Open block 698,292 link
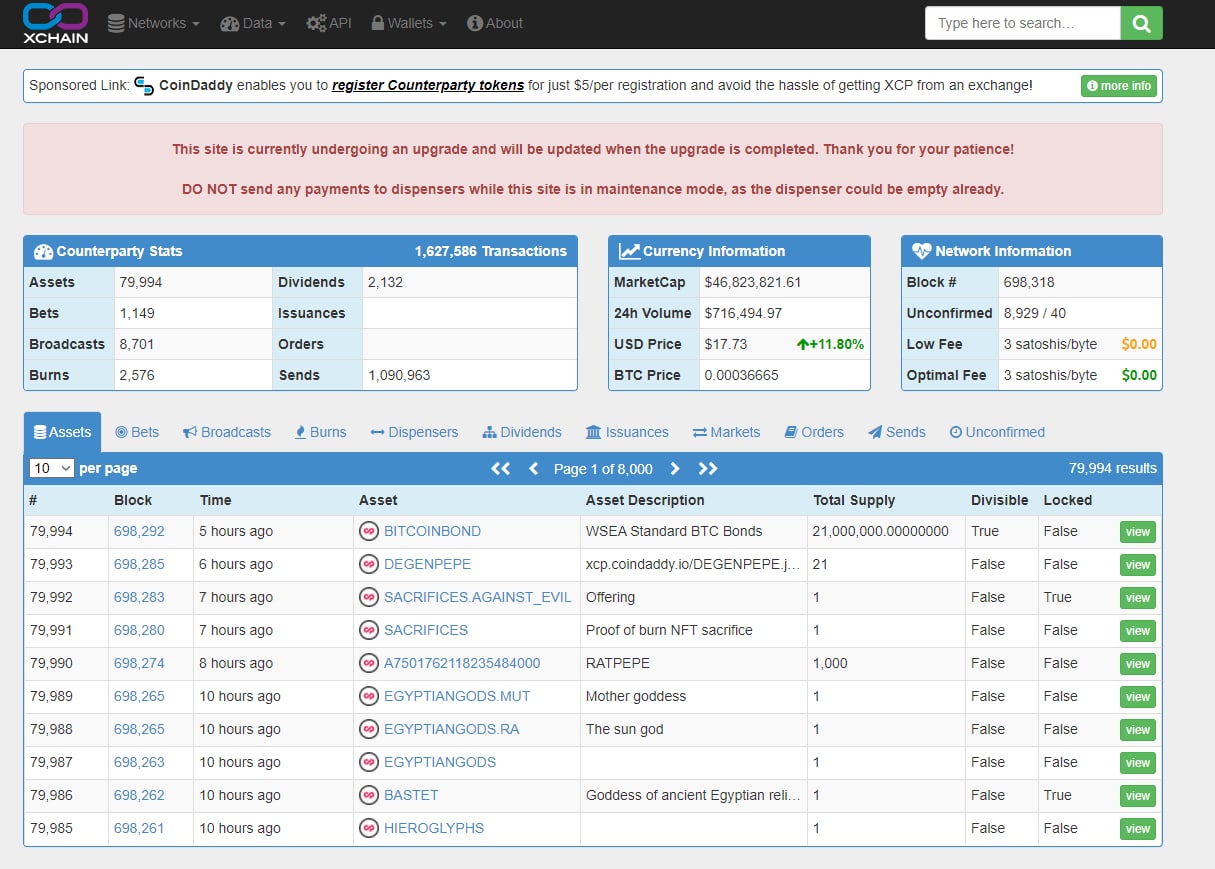This screenshot has width=1215, height=869. pyautogui.click(x=139, y=531)
